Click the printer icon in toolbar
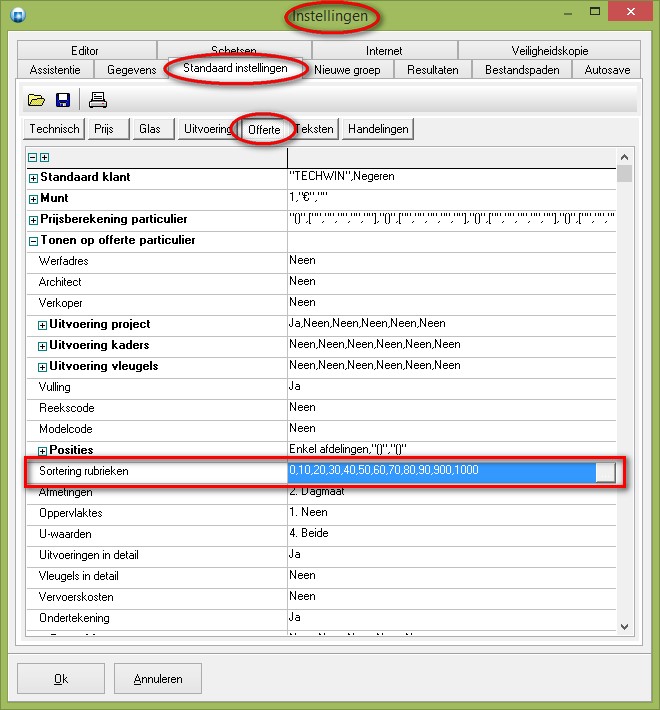The width and height of the screenshot is (660, 710). click(98, 100)
